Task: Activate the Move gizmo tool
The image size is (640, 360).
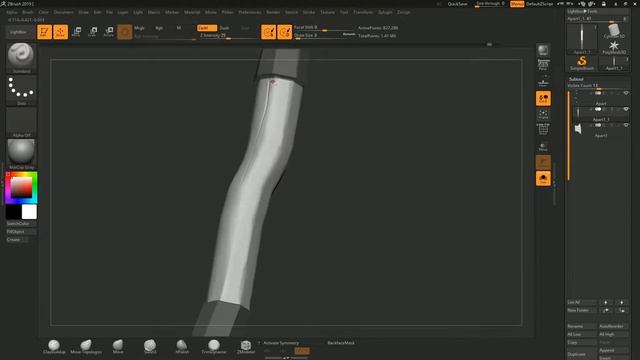Action: [x=76, y=32]
